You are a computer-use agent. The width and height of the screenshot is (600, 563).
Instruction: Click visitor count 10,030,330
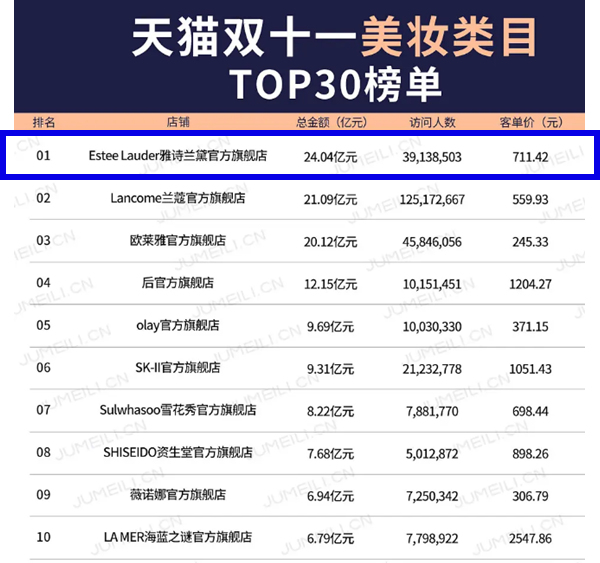(x=432, y=327)
